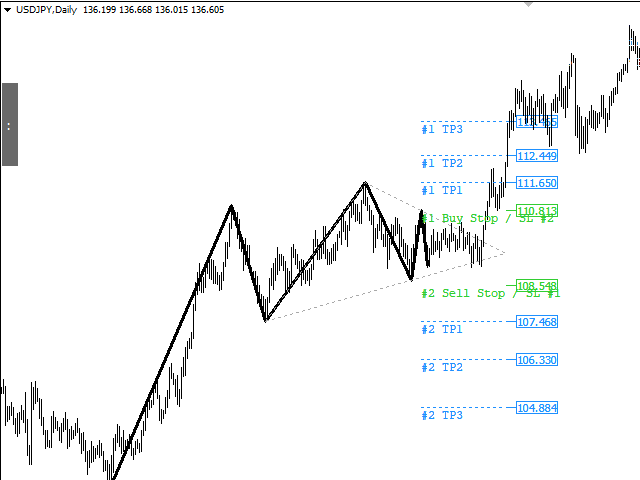Click the high price value 136.668
The image size is (640, 480).
coord(136,10)
